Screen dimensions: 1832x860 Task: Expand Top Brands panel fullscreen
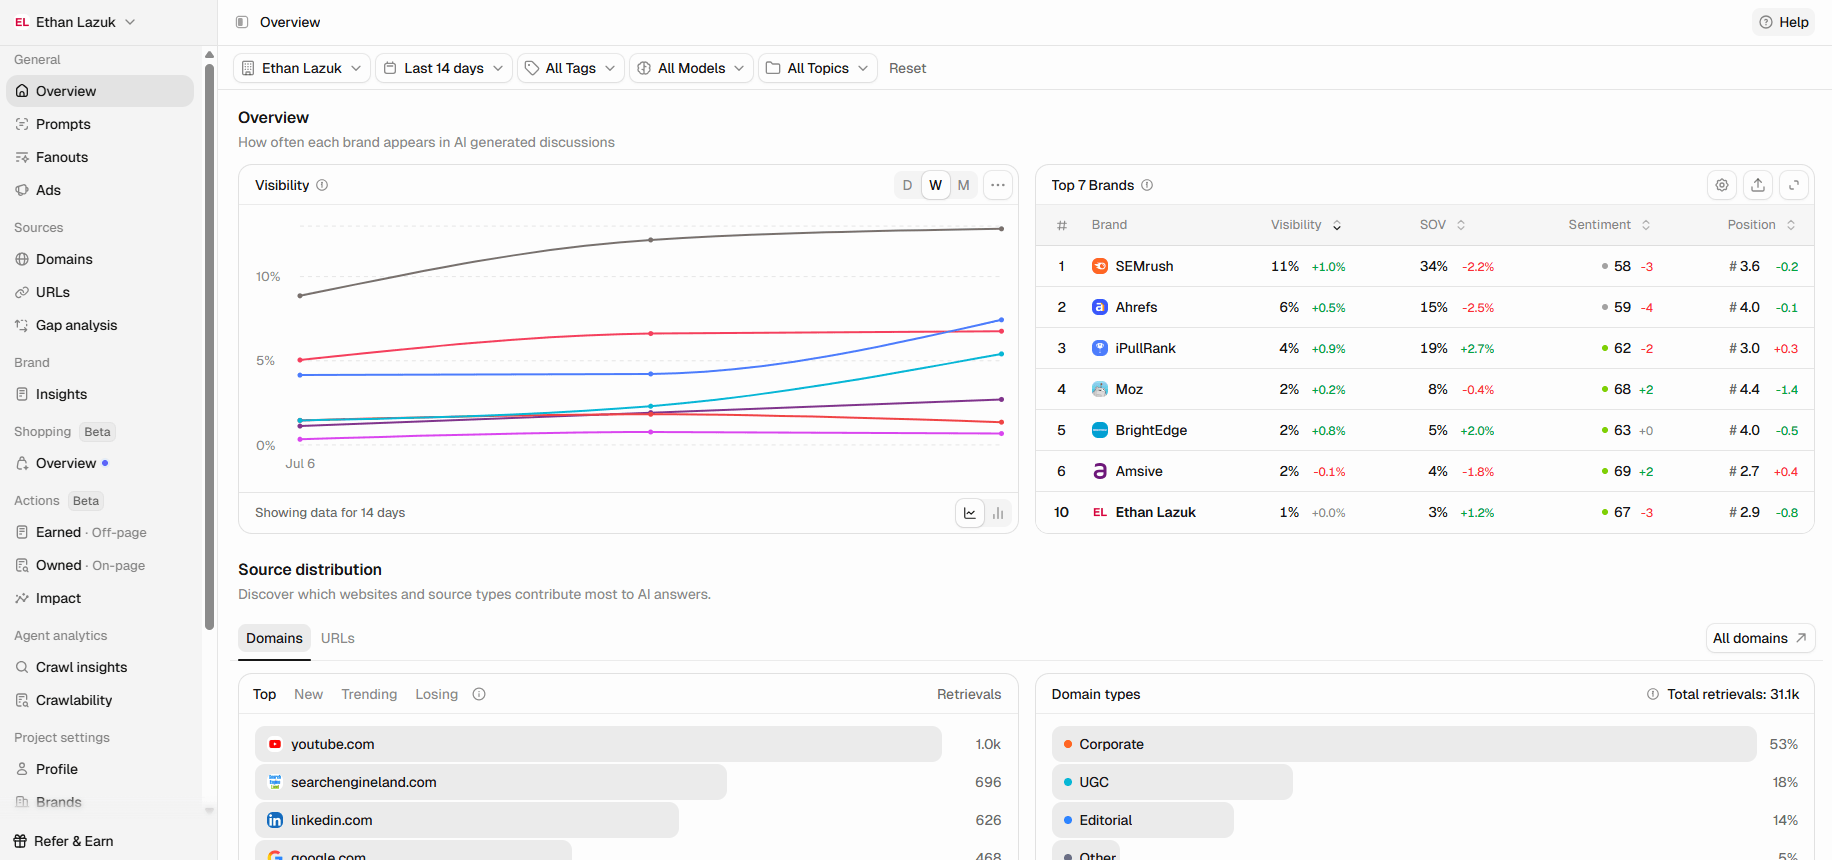pyautogui.click(x=1794, y=185)
